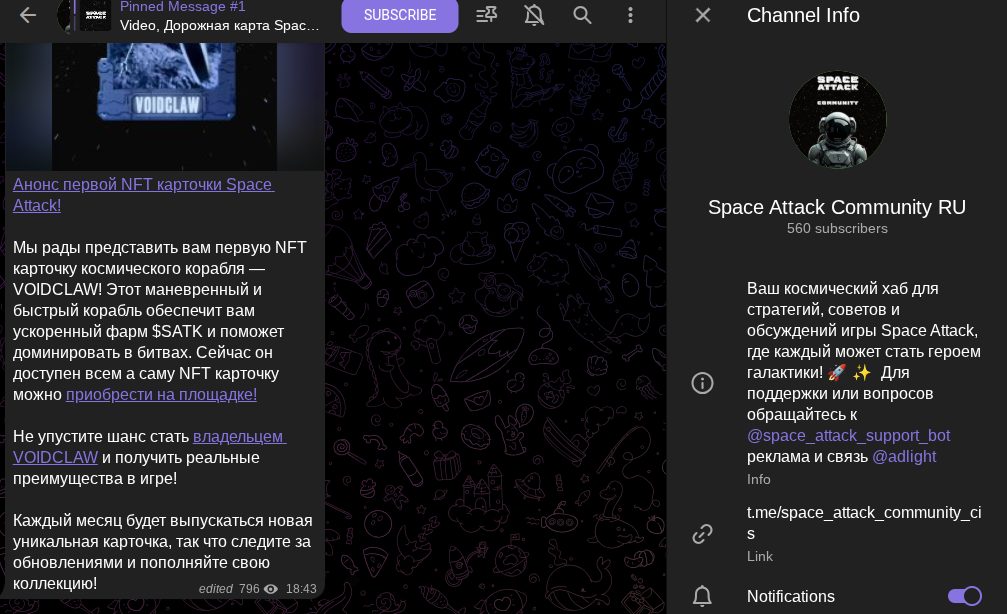Click the chain link icon
The image size is (1007, 614).
coord(702,534)
